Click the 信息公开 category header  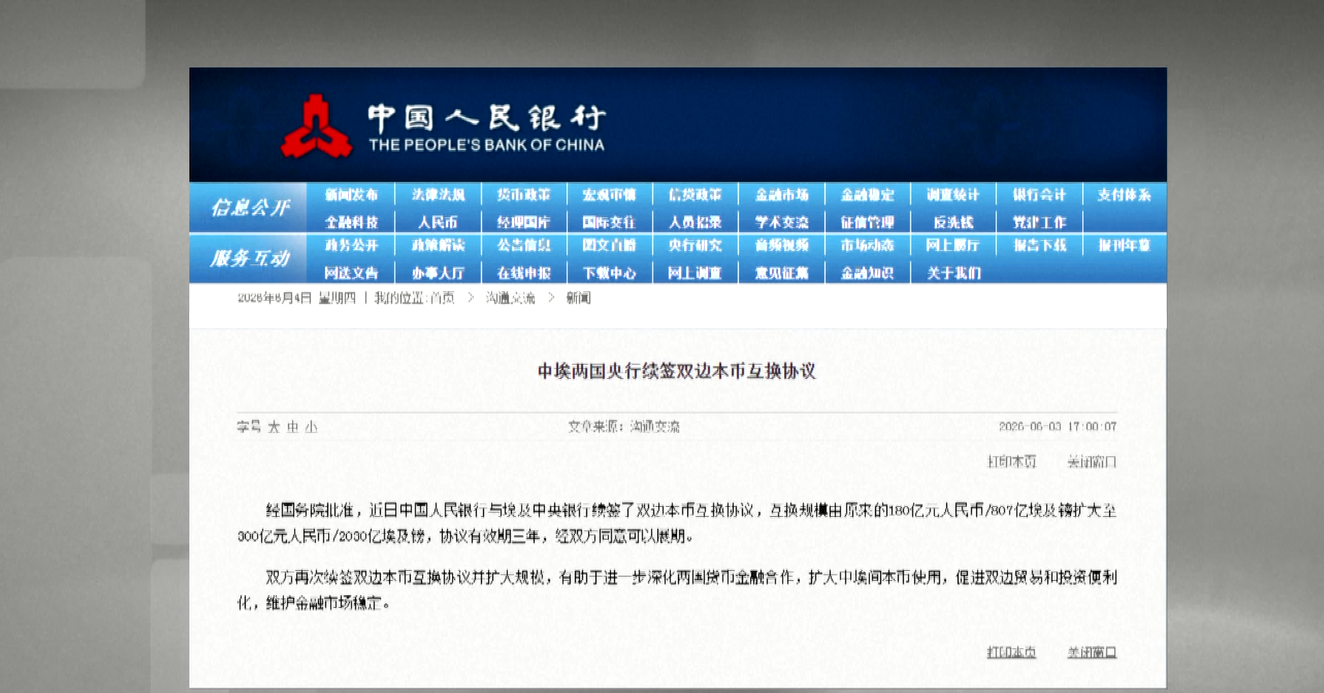click(x=250, y=208)
